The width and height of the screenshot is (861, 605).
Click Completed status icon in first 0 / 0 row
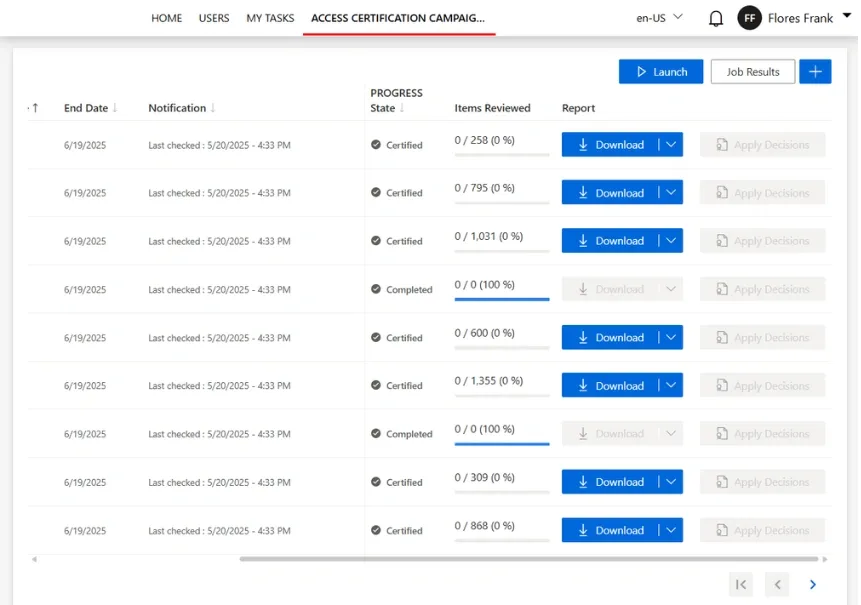tap(377, 290)
